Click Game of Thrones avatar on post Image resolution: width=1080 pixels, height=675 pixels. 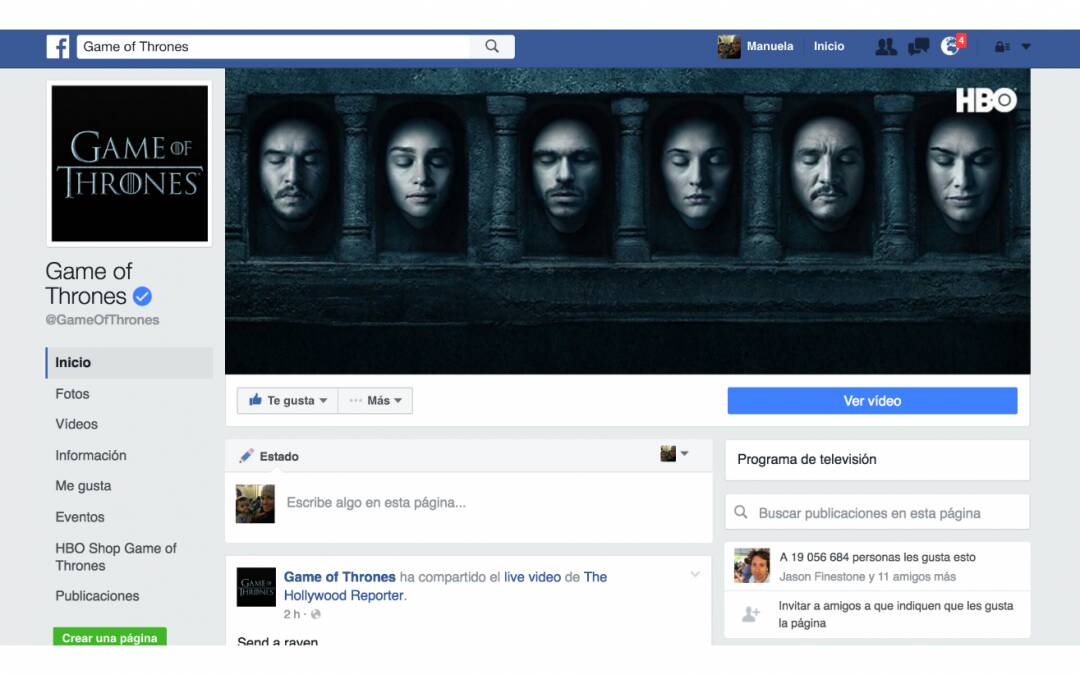[256, 587]
